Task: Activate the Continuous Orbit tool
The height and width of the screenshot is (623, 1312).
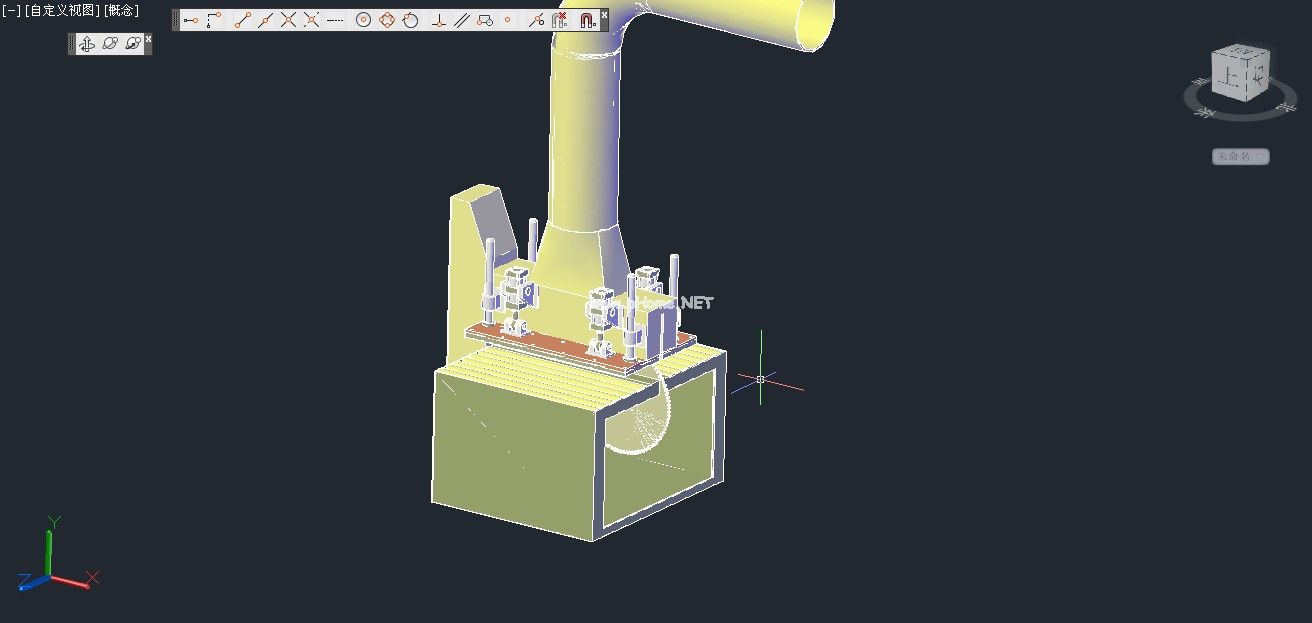Action: click(x=131, y=44)
